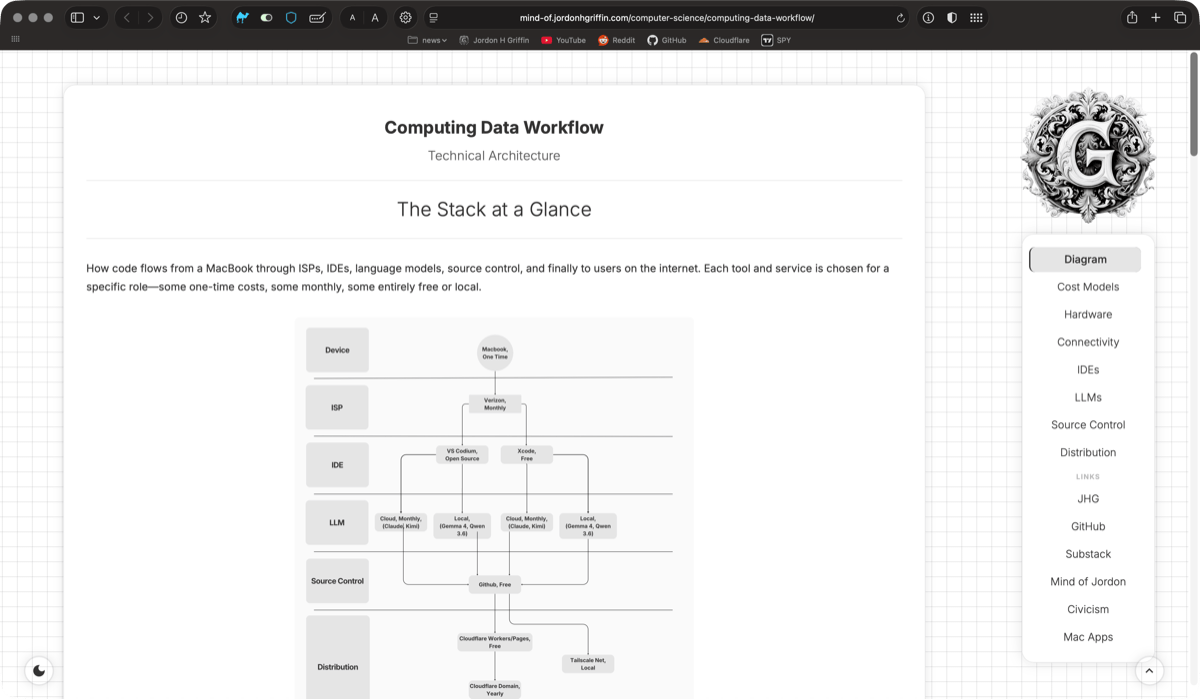Open the YouTube bookmark
The height and width of the screenshot is (699, 1200).
click(564, 40)
